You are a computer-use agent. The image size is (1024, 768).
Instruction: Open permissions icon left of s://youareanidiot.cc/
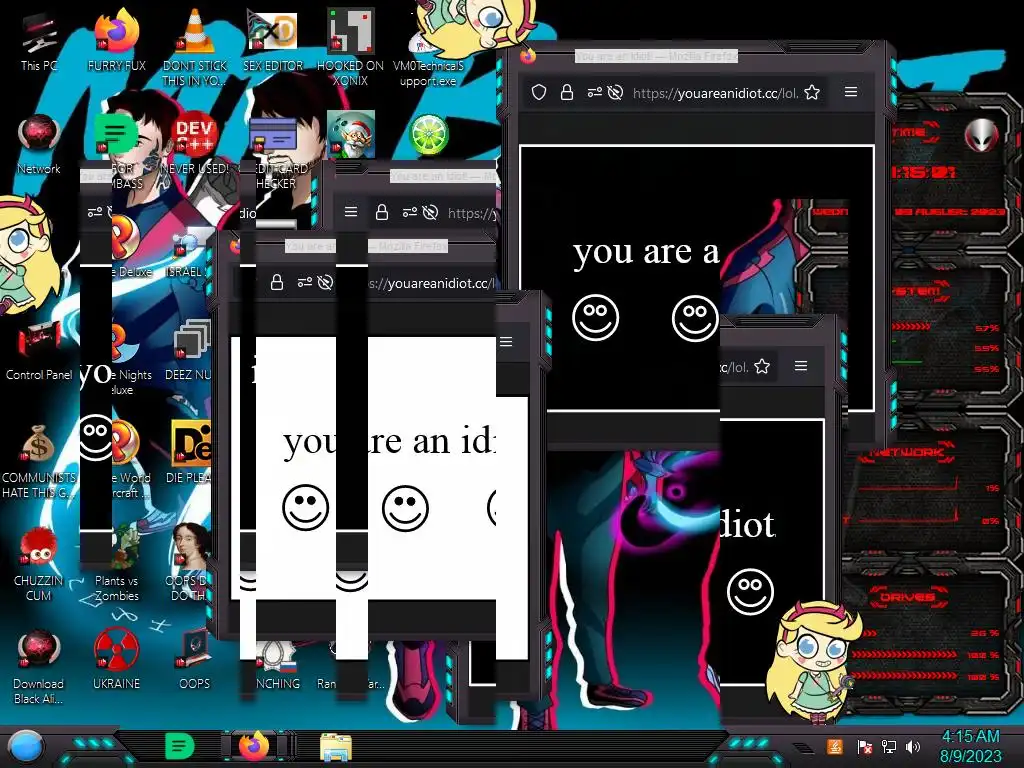tap(305, 282)
